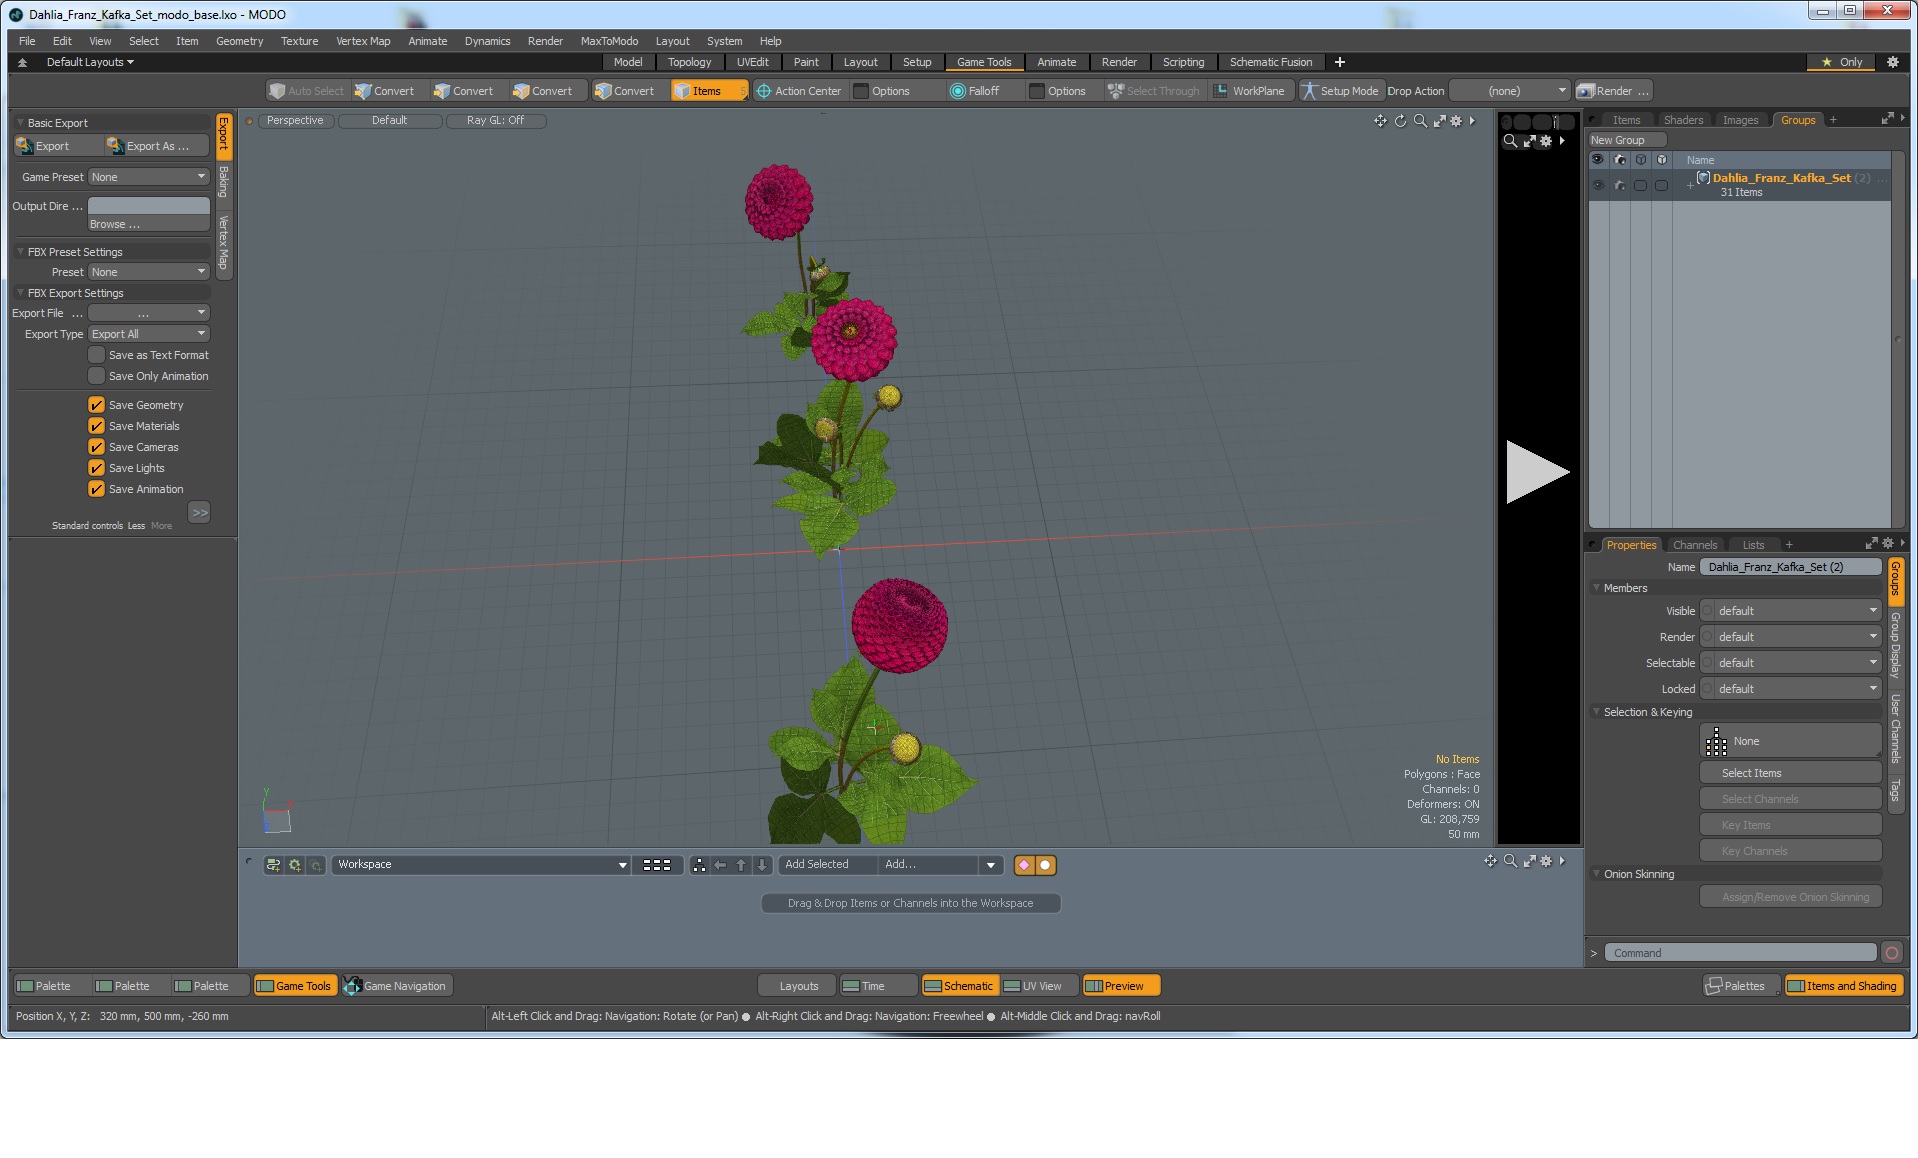
Task: Open the Texture menu
Action: [x=299, y=41]
